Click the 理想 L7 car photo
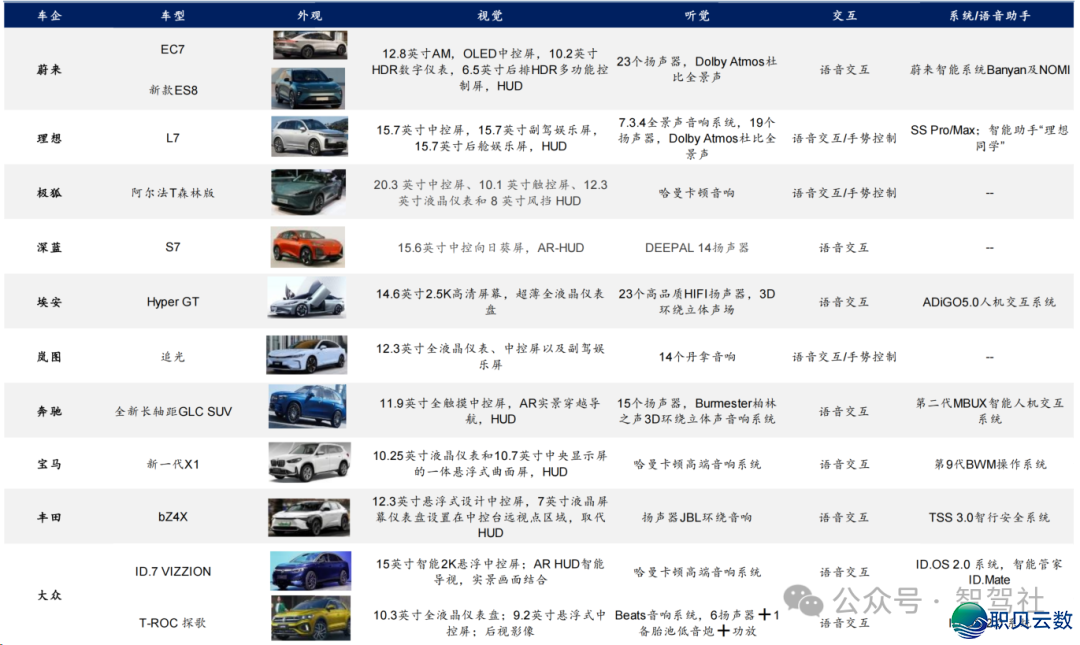1080x645 pixels. pyautogui.click(x=309, y=137)
